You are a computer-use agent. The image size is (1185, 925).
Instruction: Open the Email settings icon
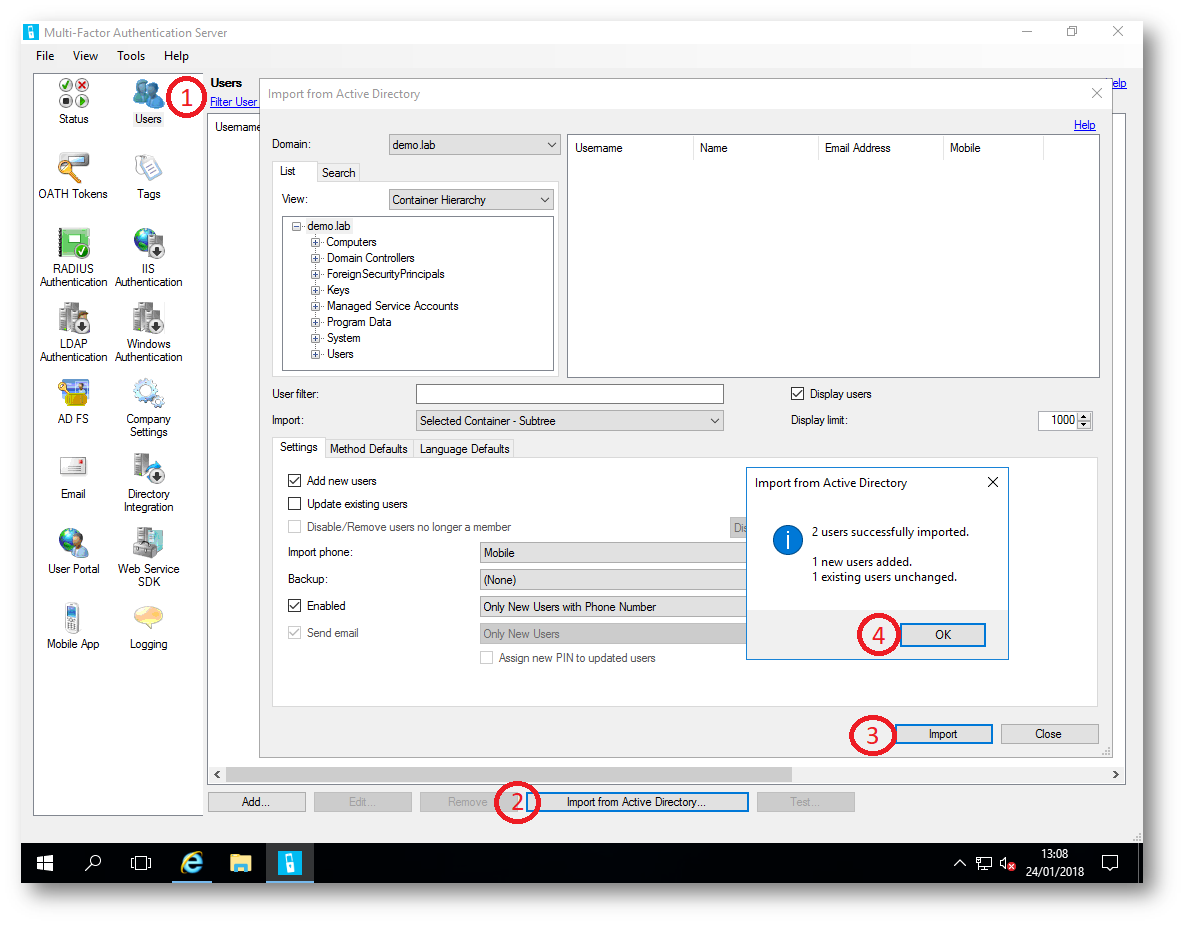click(73, 476)
